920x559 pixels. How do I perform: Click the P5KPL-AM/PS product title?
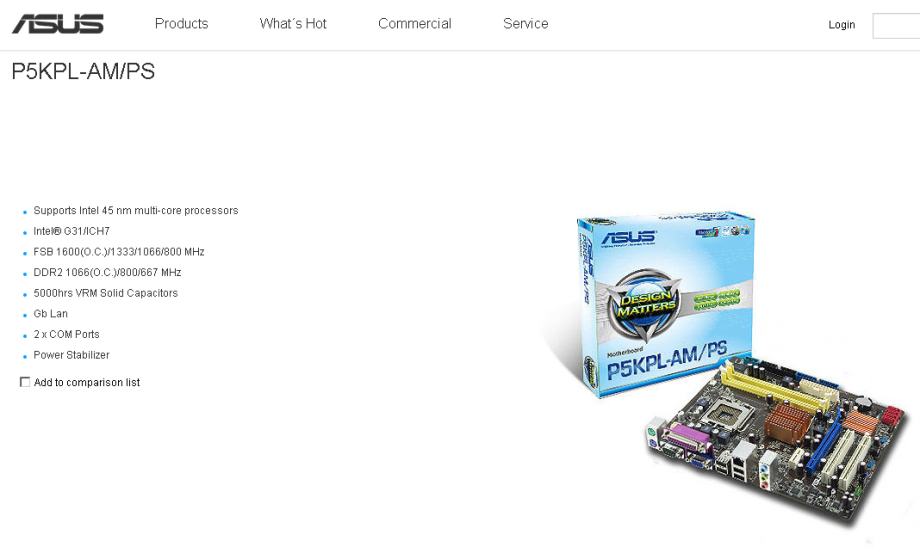tap(83, 72)
